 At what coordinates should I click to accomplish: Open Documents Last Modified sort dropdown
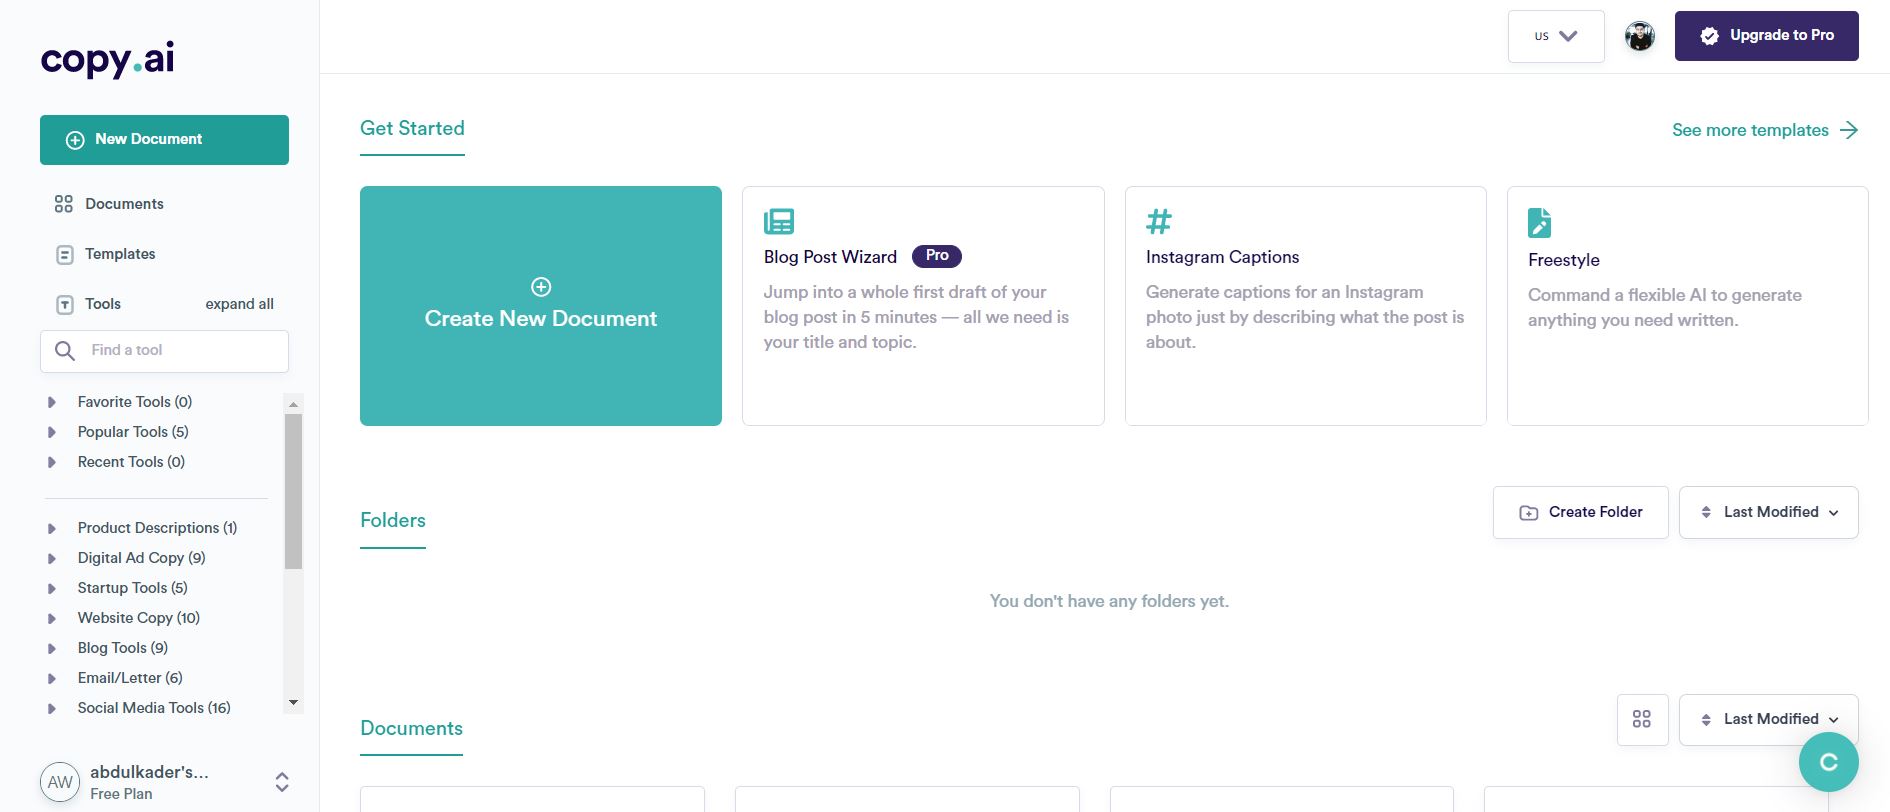click(1768, 719)
